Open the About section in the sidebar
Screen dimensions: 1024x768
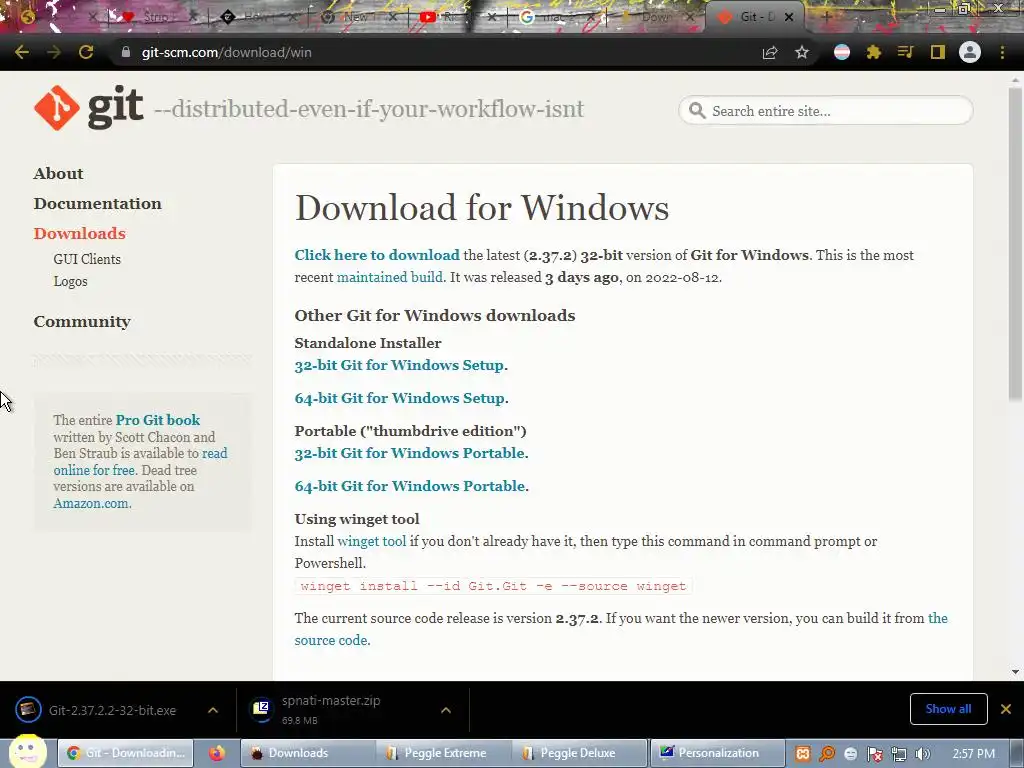click(58, 173)
